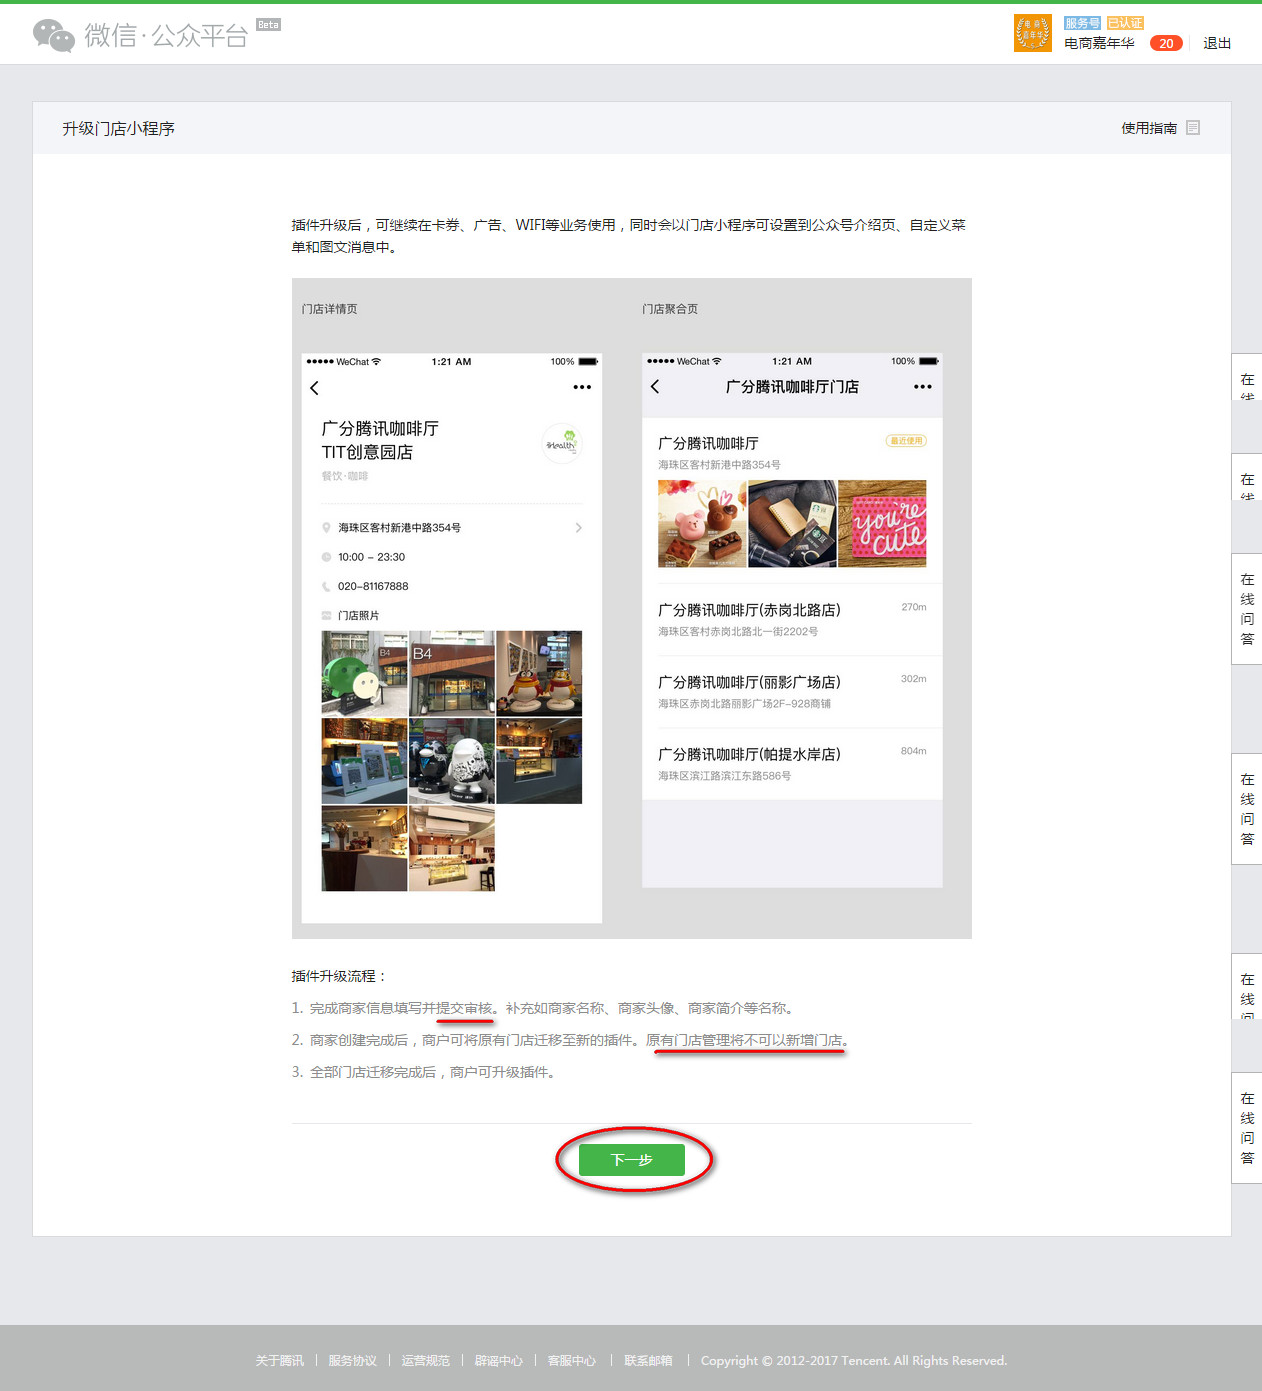The width and height of the screenshot is (1262, 1391).
Task: Open the Stormtrooper figure photo
Action: [452, 761]
